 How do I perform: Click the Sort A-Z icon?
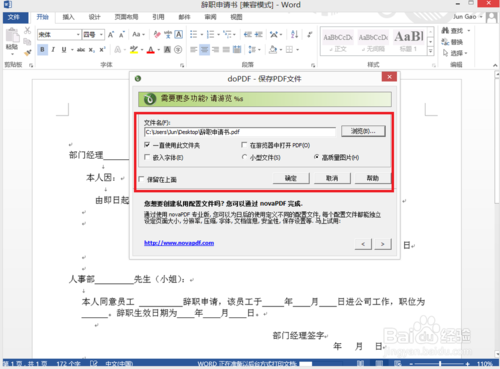294,34
